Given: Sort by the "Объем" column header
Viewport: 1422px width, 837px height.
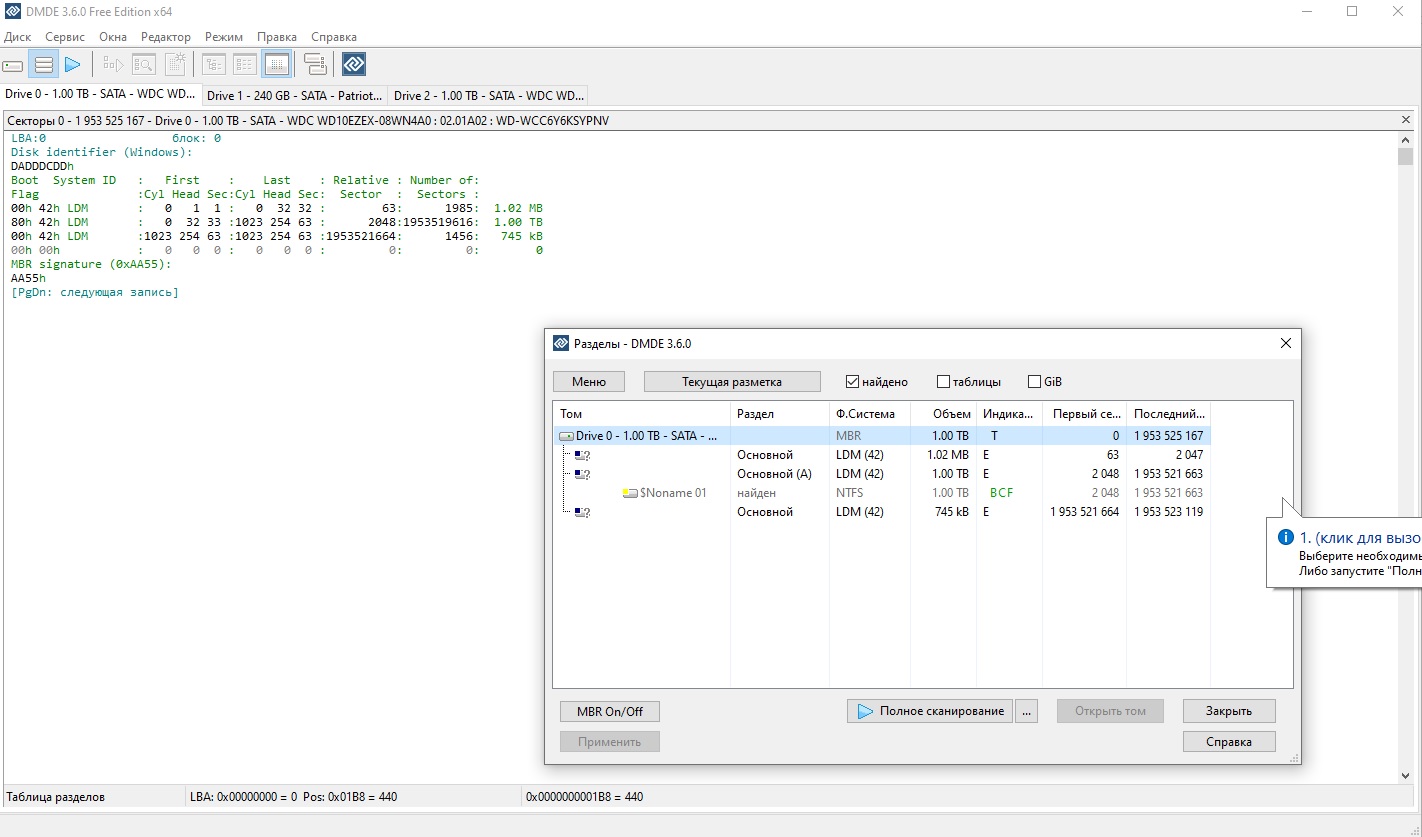Looking at the screenshot, I should coord(951,414).
